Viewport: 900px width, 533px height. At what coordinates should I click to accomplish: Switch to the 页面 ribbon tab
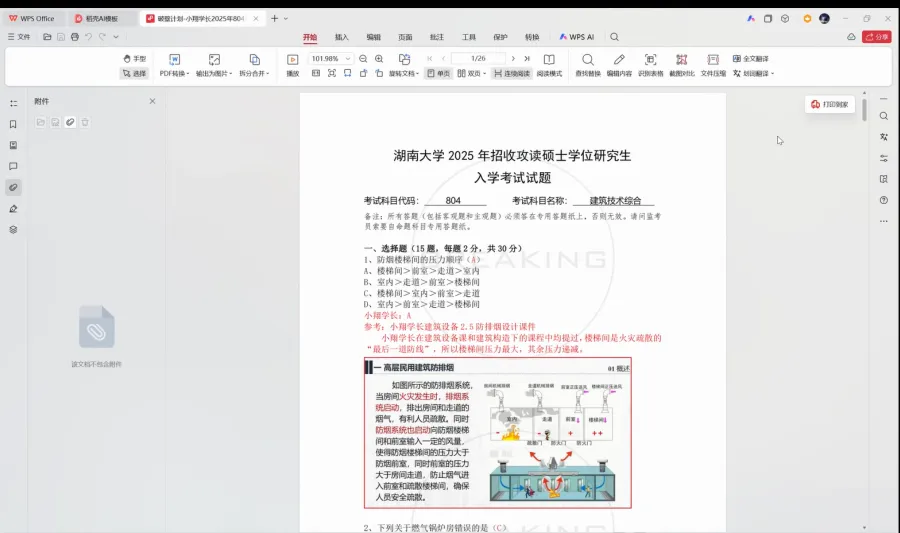405,37
